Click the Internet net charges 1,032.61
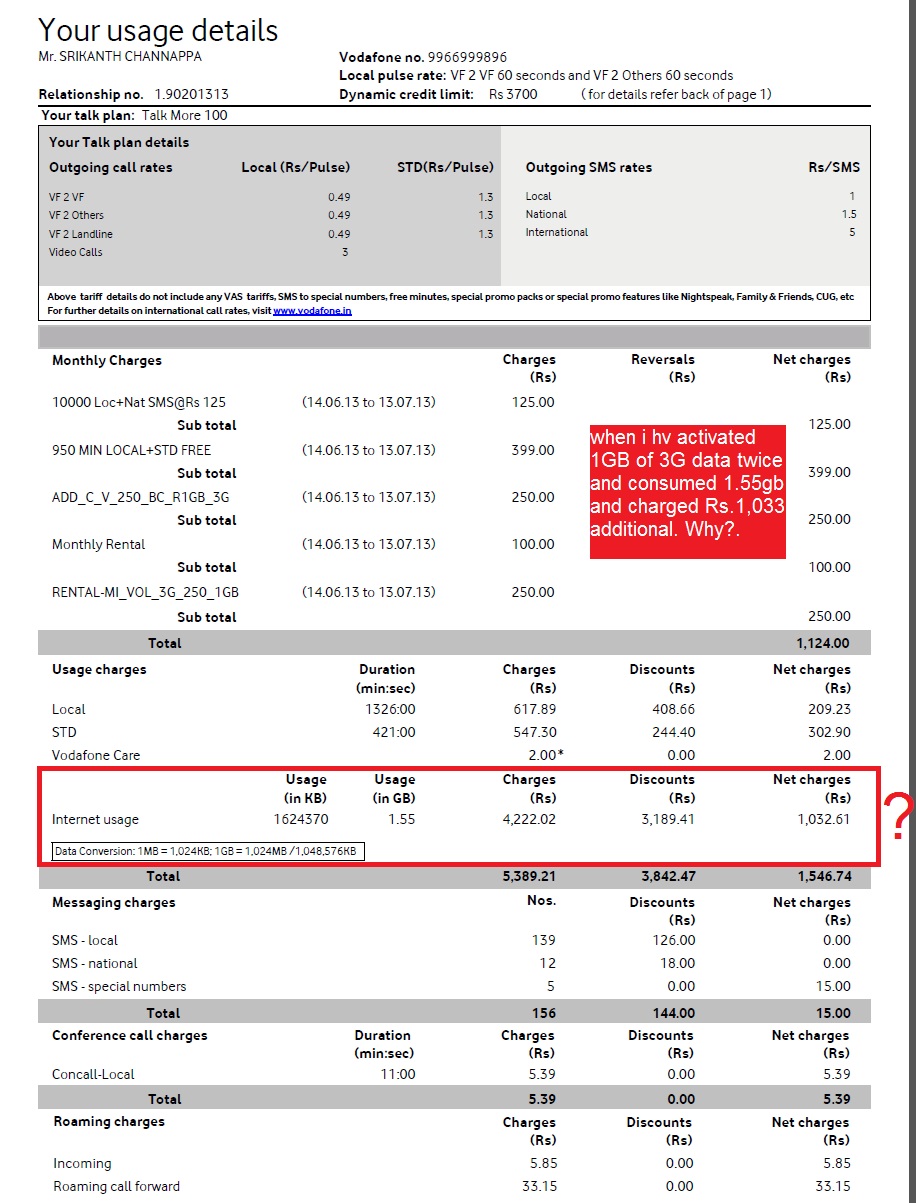Viewport: 916px width, 1203px height. point(818,819)
